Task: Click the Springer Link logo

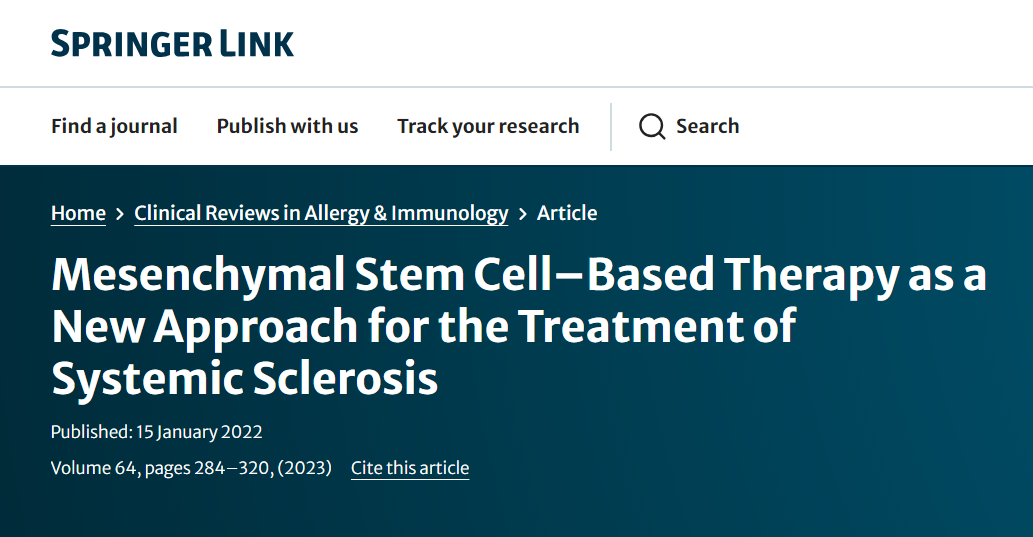Action: pyautogui.click(x=173, y=44)
